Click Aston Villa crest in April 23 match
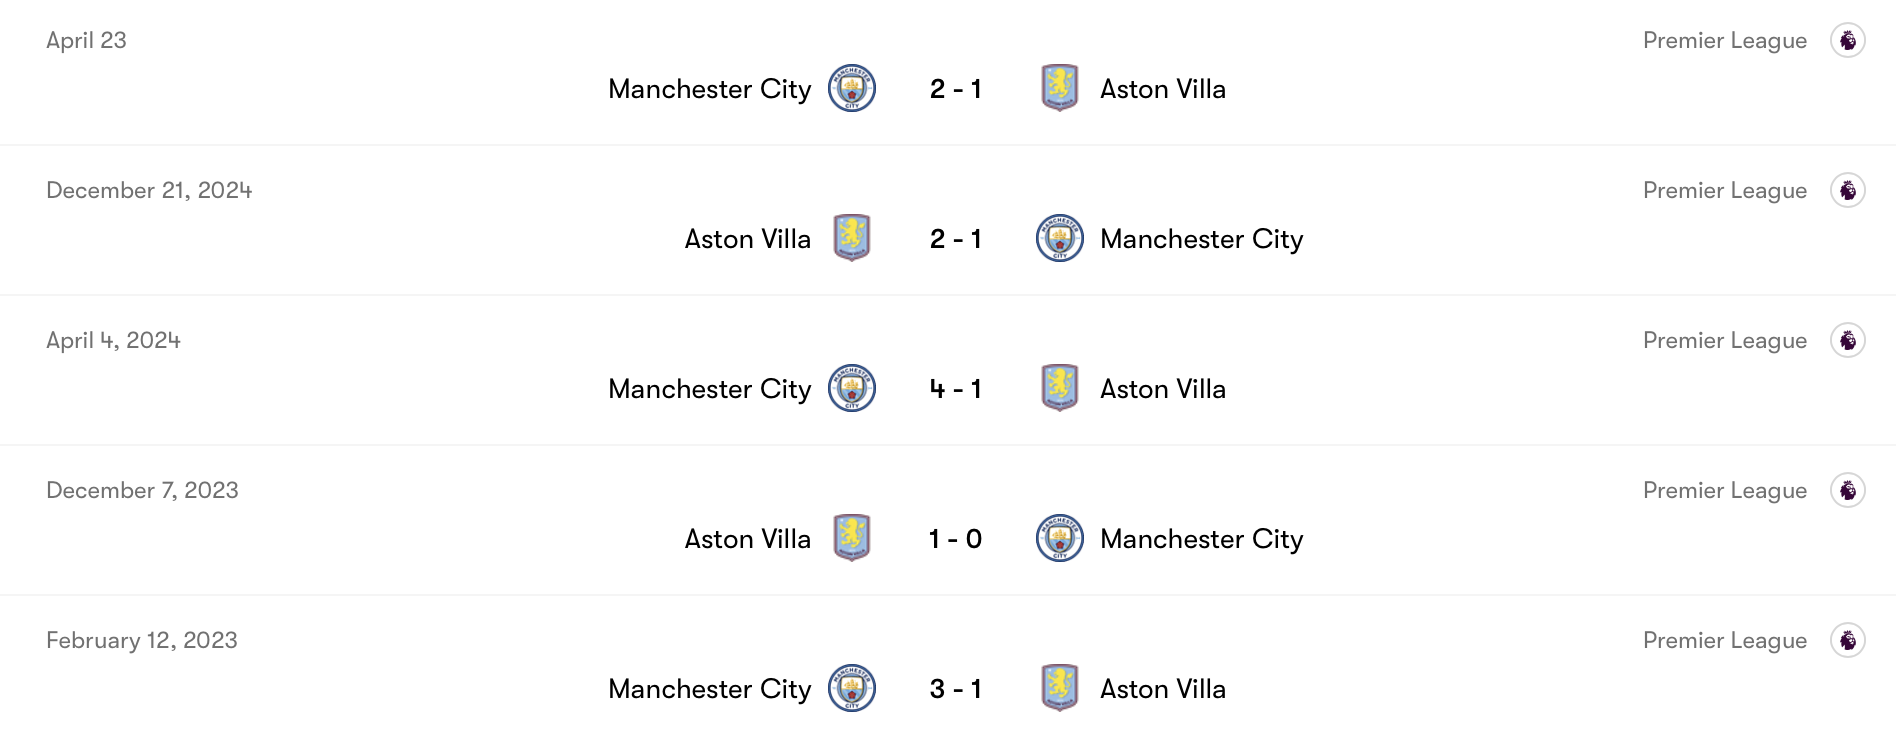The height and width of the screenshot is (740, 1896). (1059, 88)
